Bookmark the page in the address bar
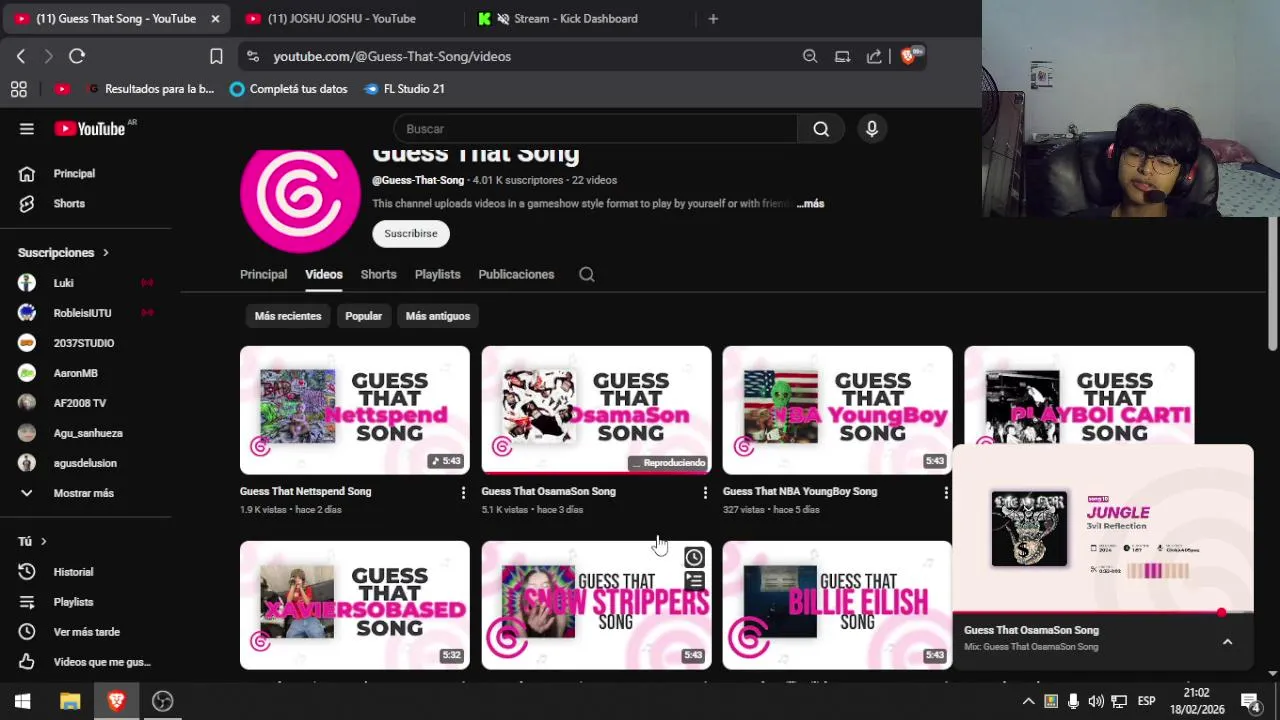The width and height of the screenshot is (1280, 720). (x=216, y=56)
